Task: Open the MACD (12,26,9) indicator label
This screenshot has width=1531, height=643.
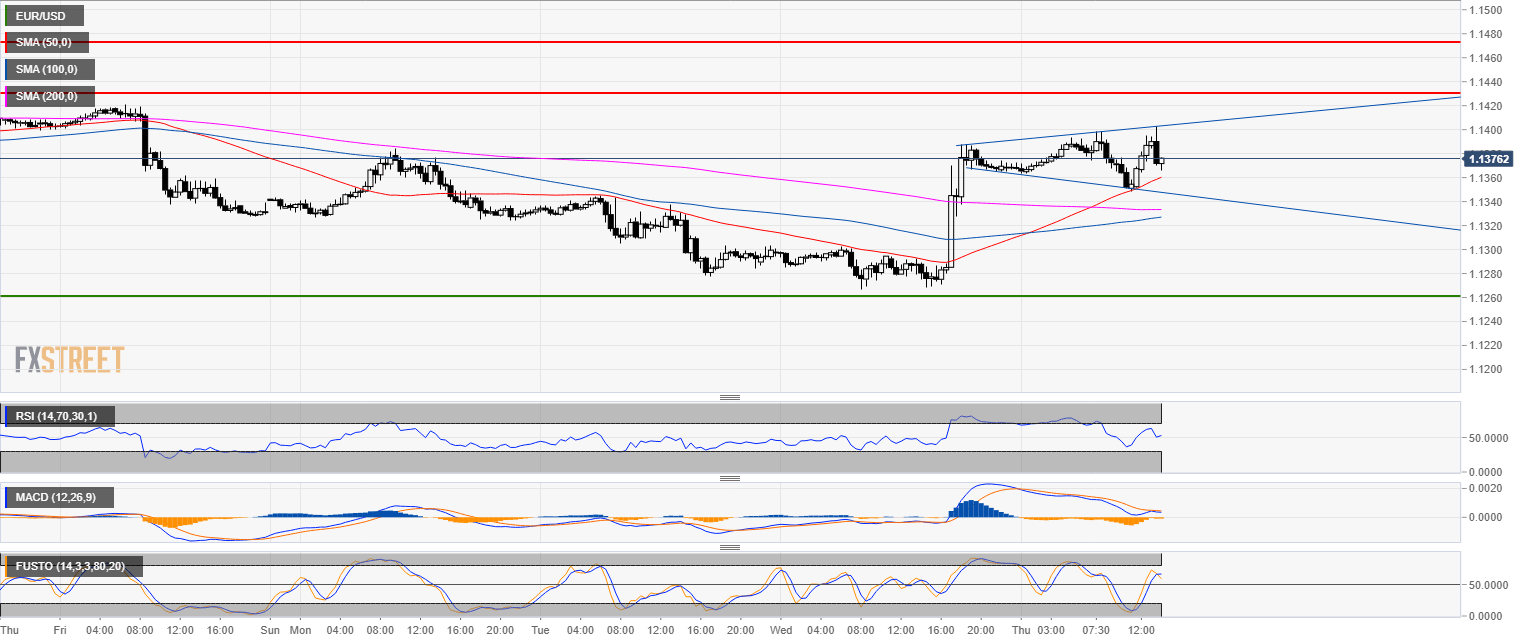Action: (x=58, y=497)
